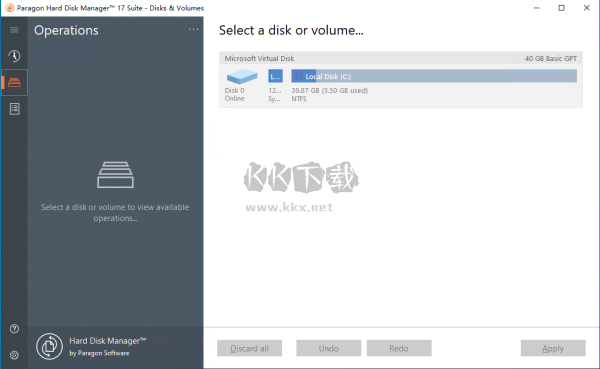Open the Settings gear icon
The width and height of the screenshot is (600, 369).
click(x=14, y=355)
